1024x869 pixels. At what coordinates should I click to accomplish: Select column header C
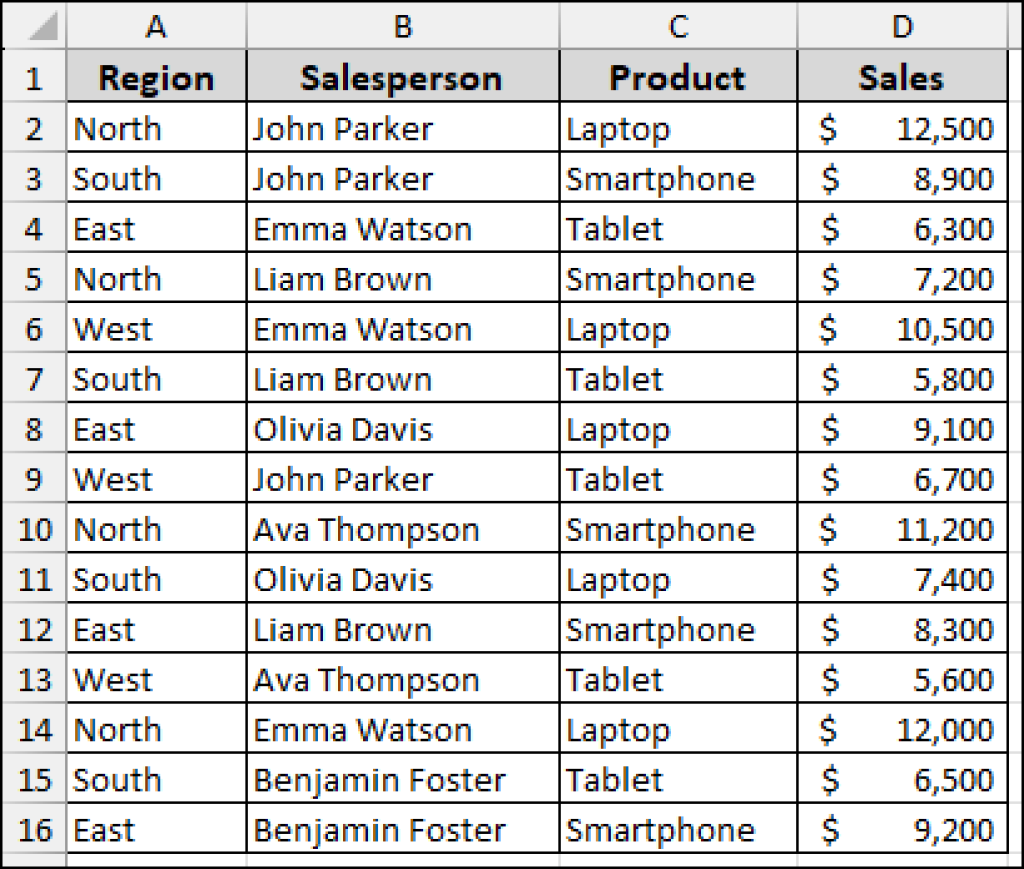677,27
